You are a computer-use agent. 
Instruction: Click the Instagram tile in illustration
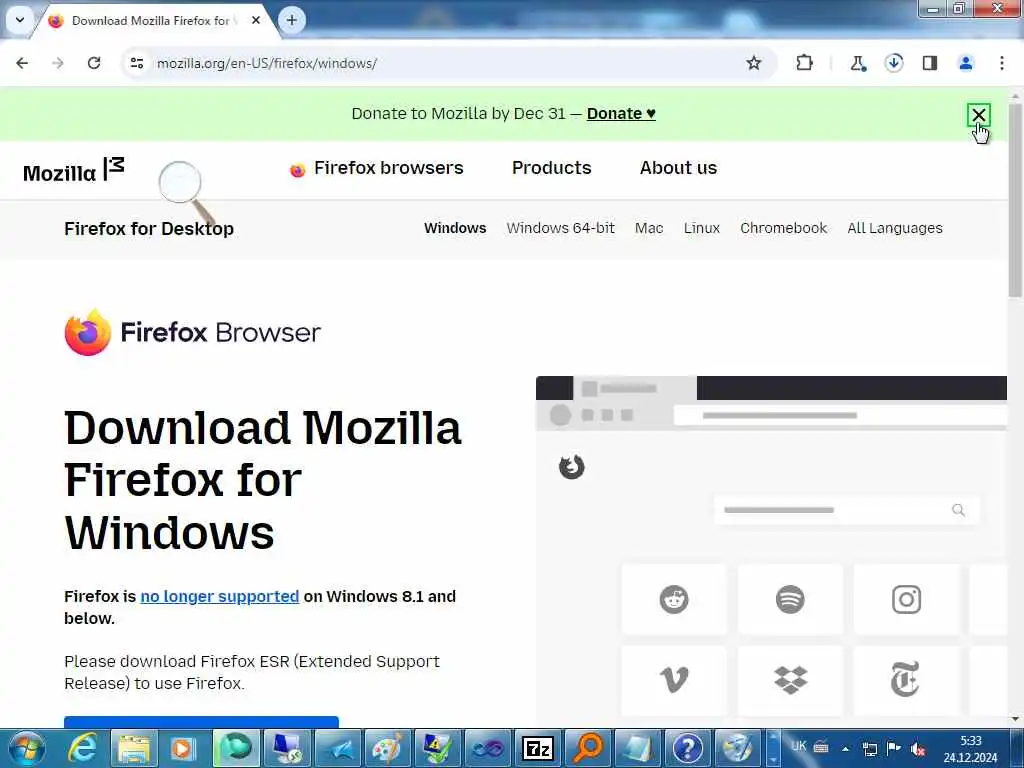tap(906, 600)
